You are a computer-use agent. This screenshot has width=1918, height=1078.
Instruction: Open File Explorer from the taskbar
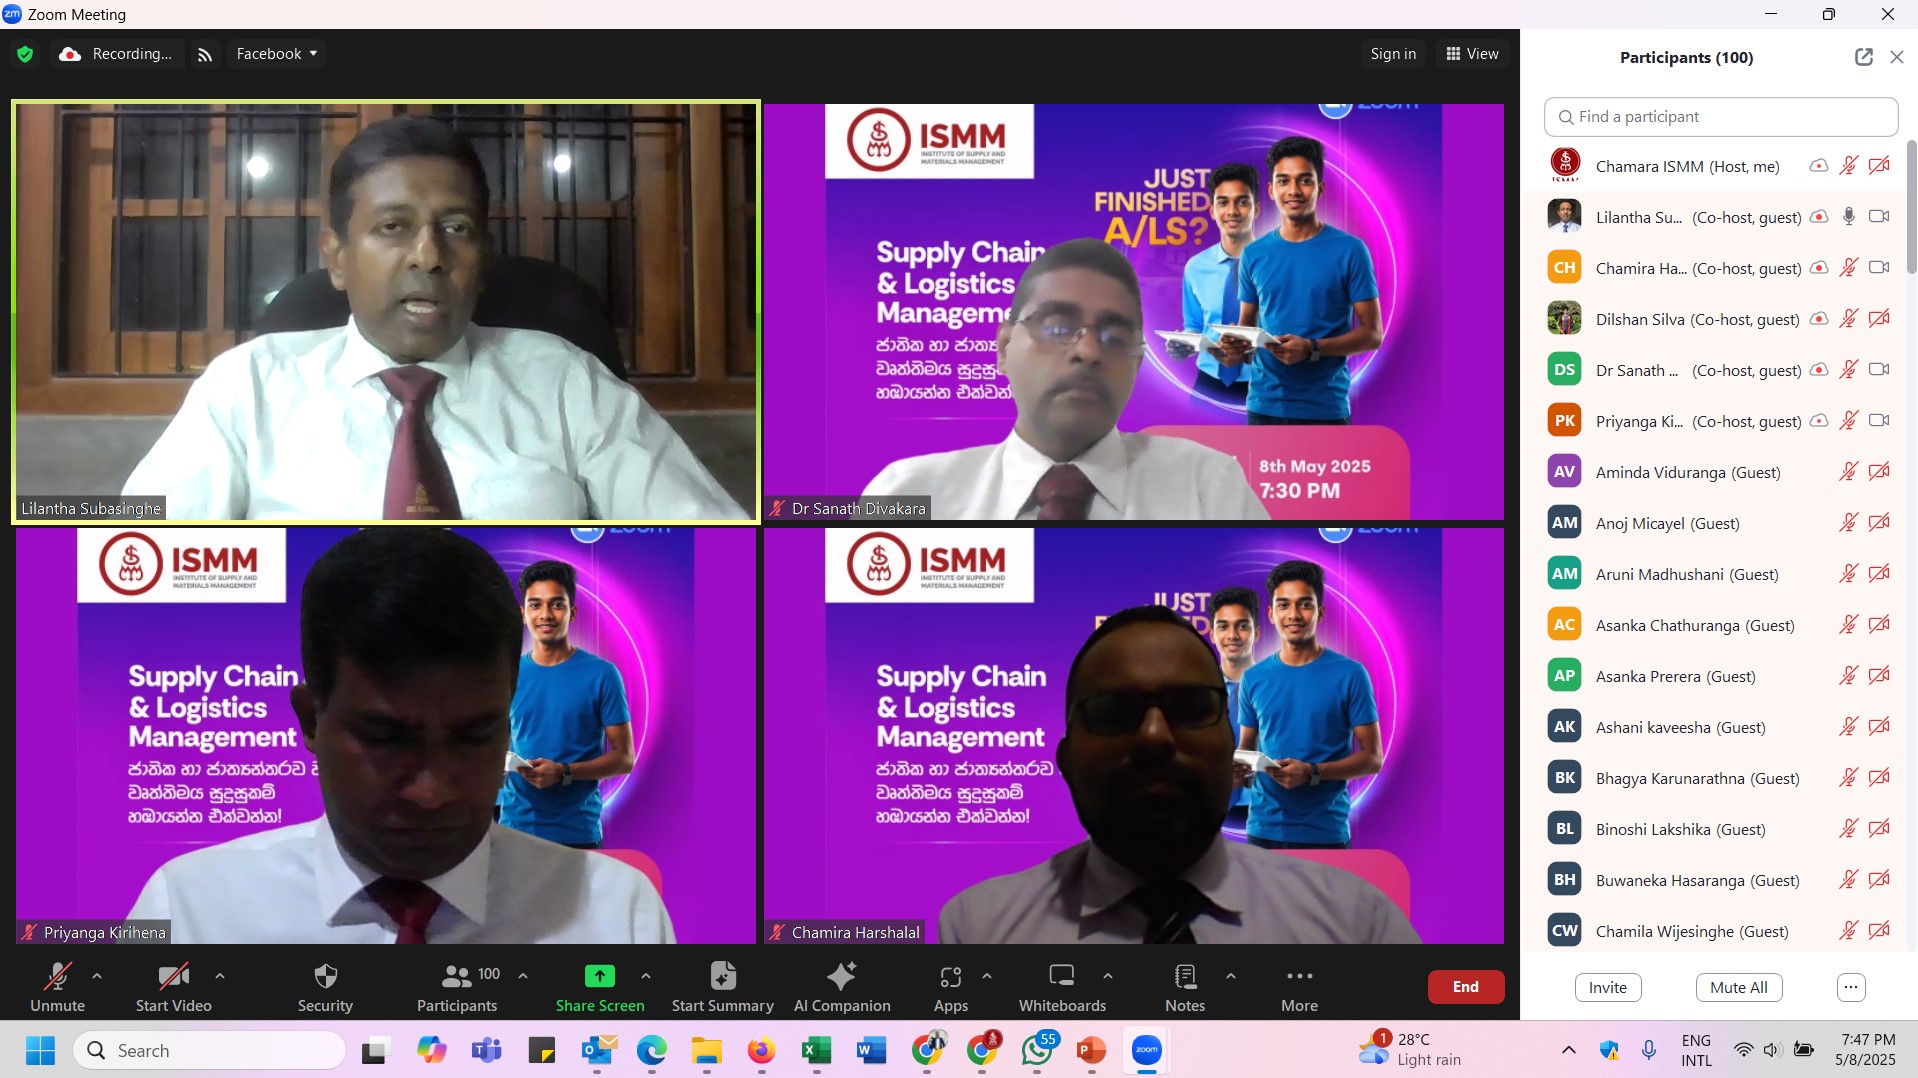pos(707,1051)
